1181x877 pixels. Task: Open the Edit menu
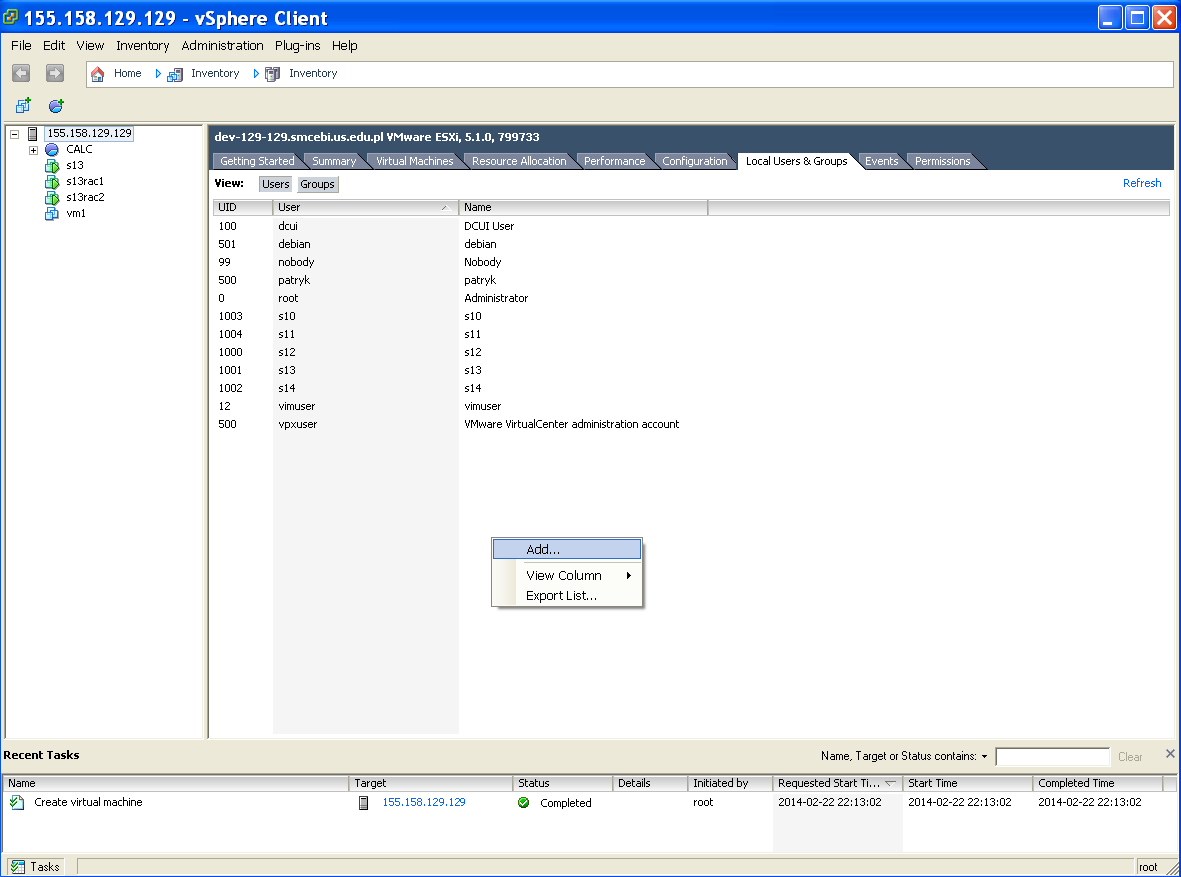point(53,46)
